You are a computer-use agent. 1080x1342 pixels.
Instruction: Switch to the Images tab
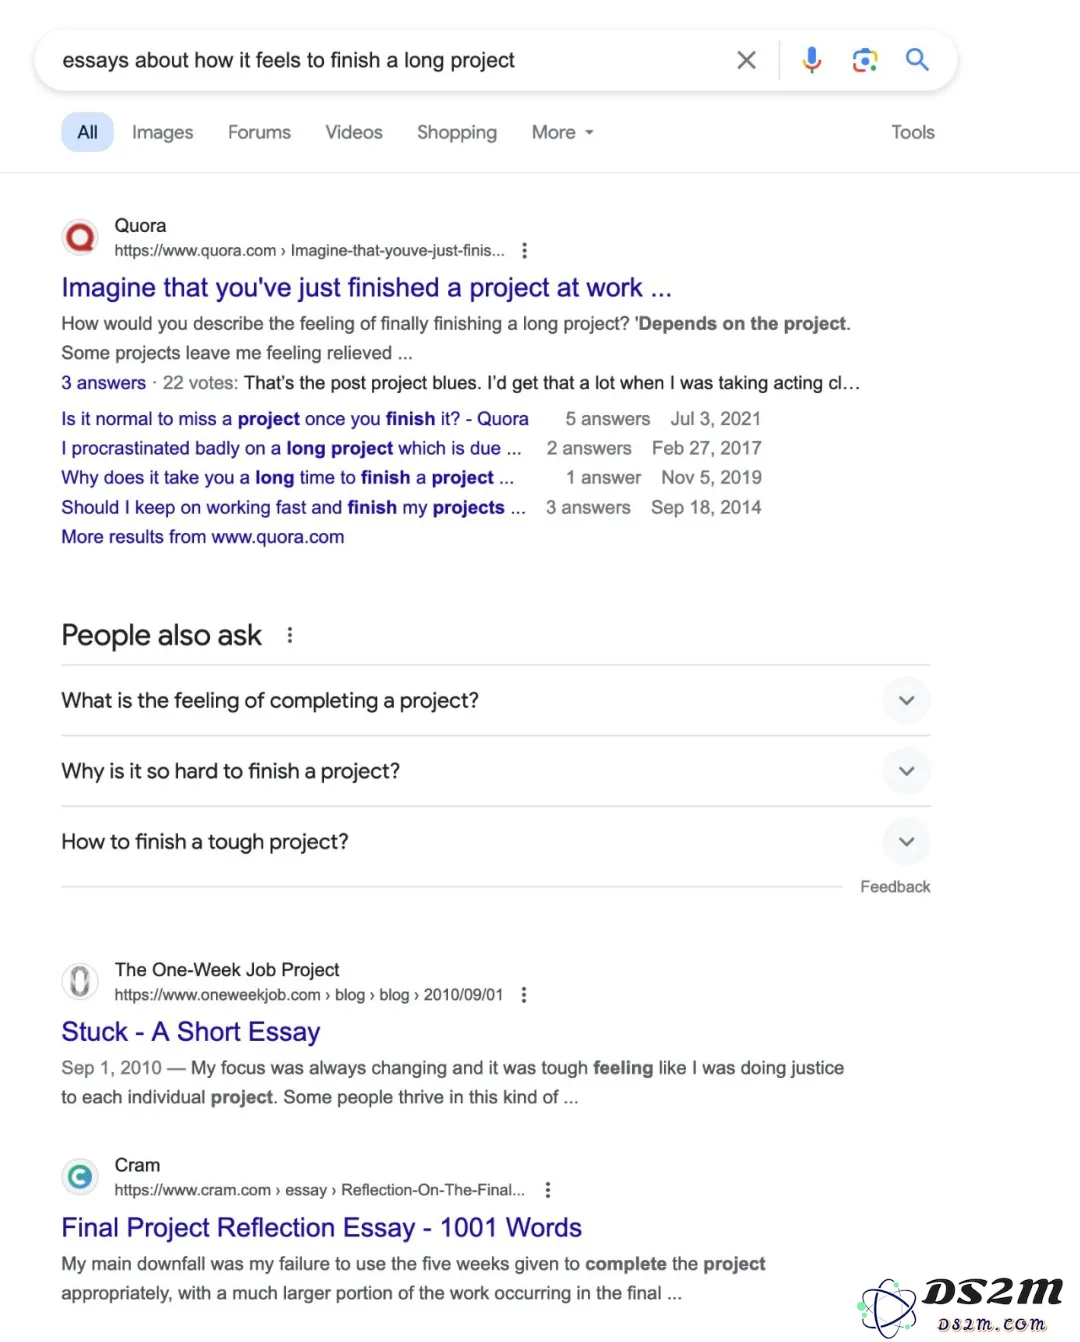click(162, 132)
